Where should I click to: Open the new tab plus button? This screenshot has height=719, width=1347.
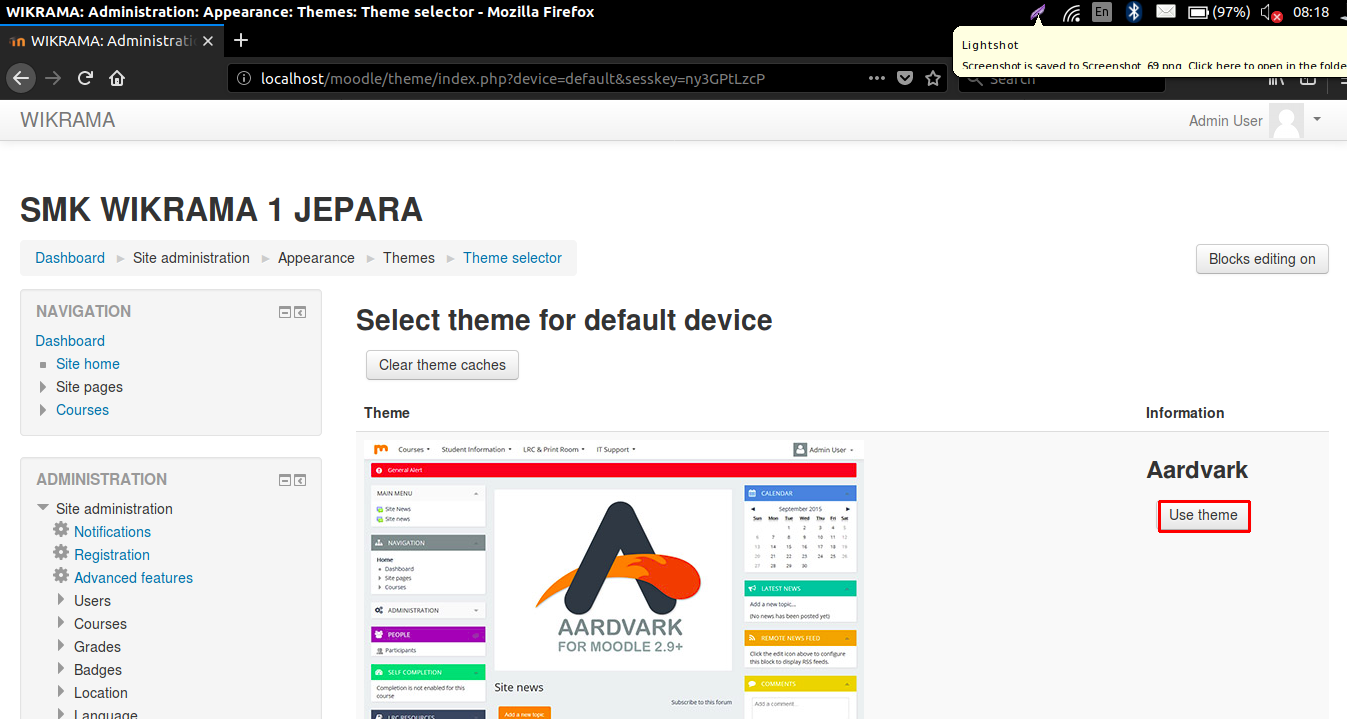click(x=240, y=40)
